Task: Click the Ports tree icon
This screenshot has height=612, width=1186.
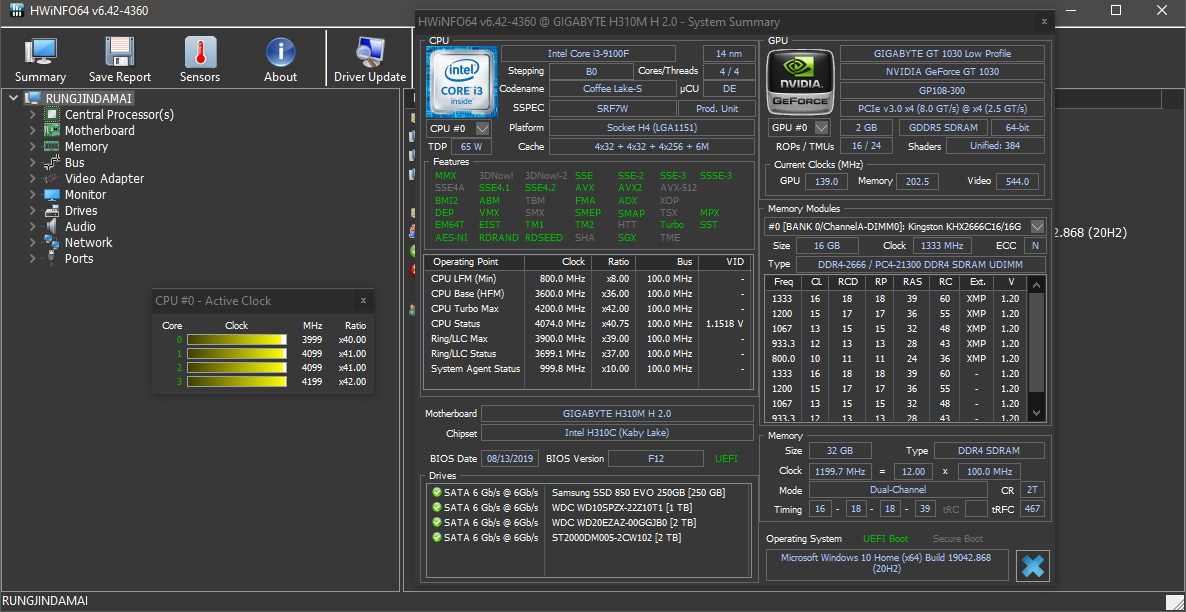Action: pyautogui.click(x=52, y=258)
